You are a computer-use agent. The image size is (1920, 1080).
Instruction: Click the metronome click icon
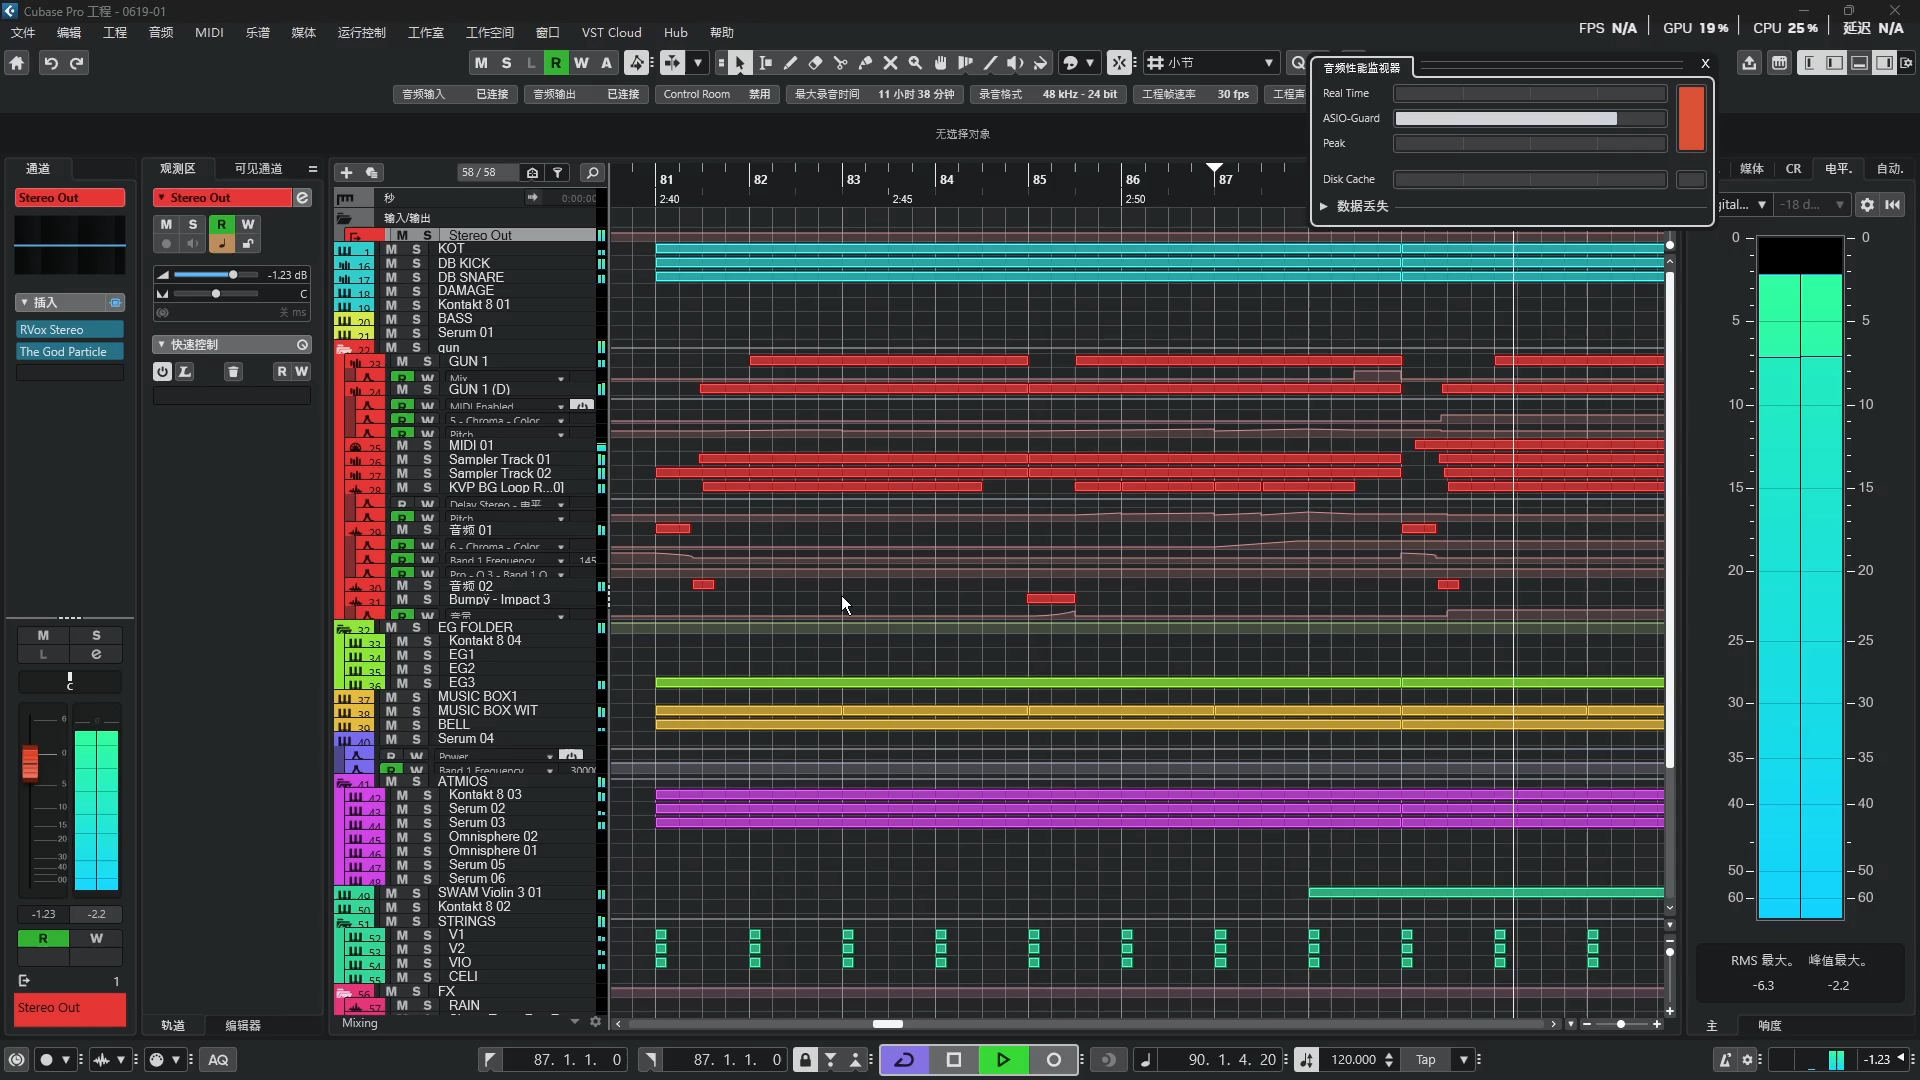pos(1725,1060)
